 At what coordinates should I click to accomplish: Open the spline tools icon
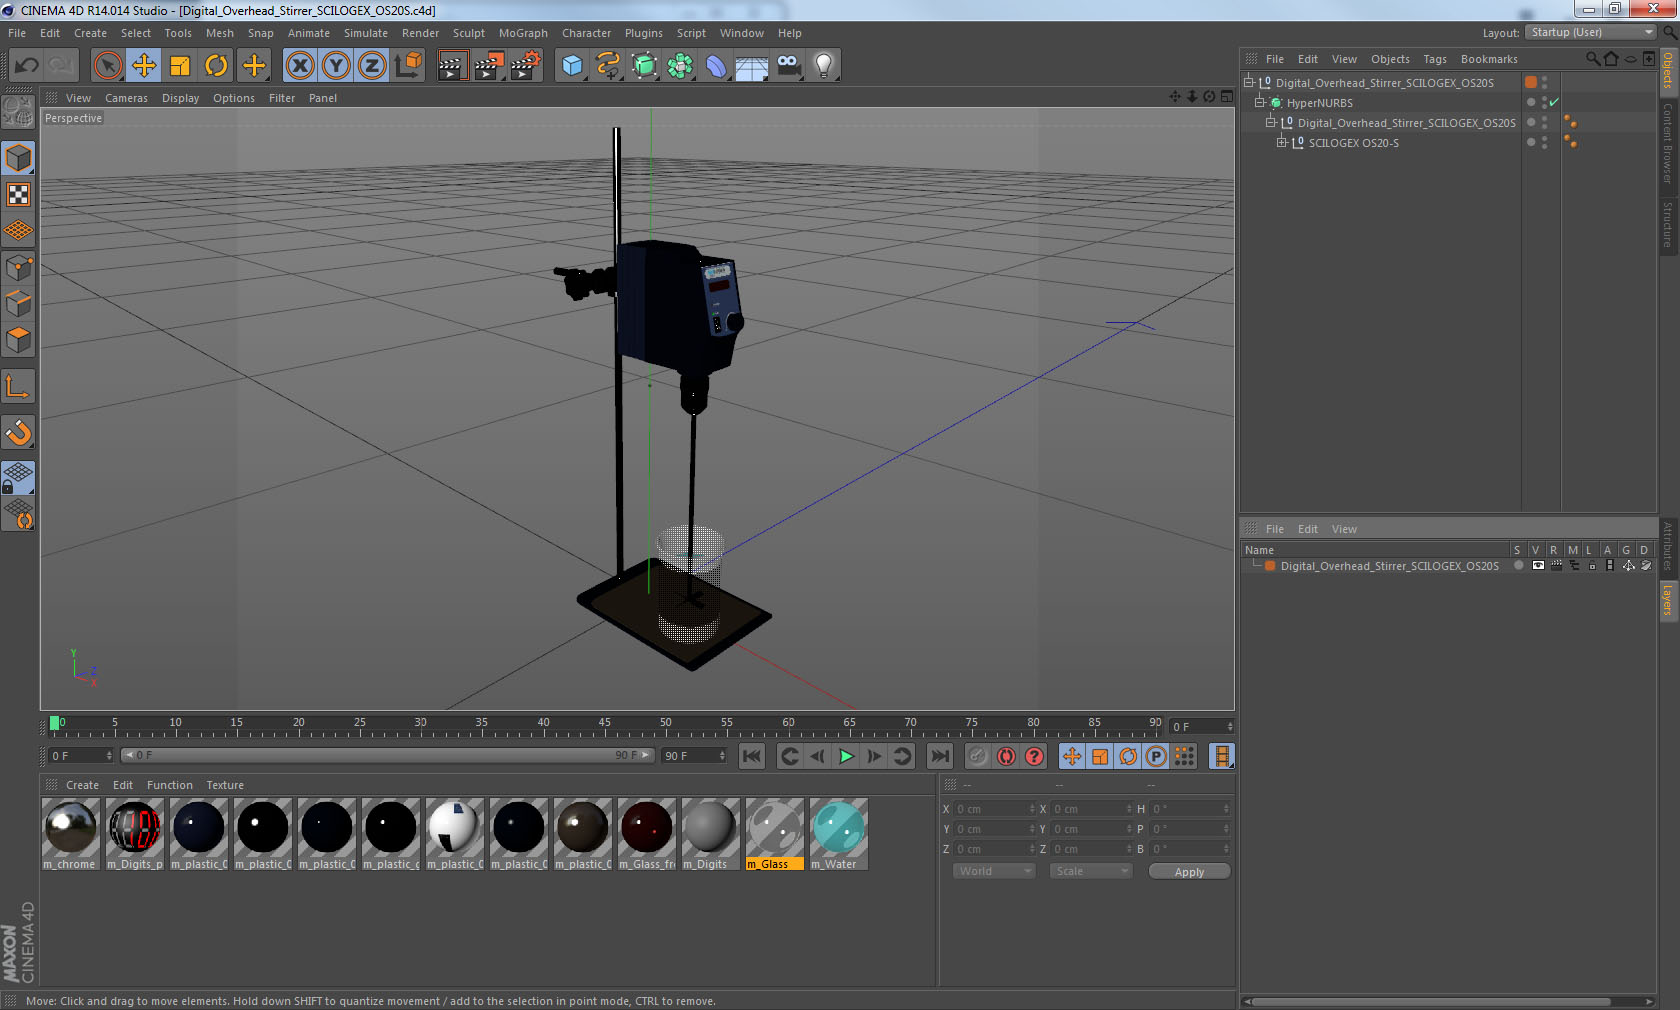608,66
